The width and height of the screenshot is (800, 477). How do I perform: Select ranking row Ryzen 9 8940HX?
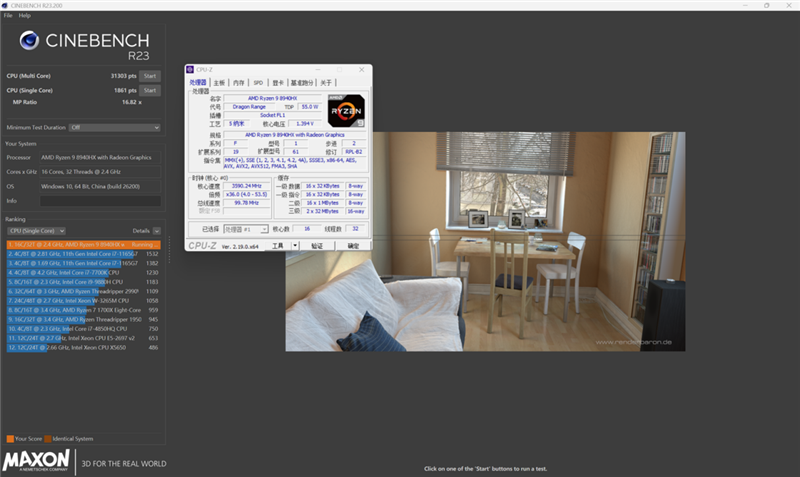click(x=84, y=245)
